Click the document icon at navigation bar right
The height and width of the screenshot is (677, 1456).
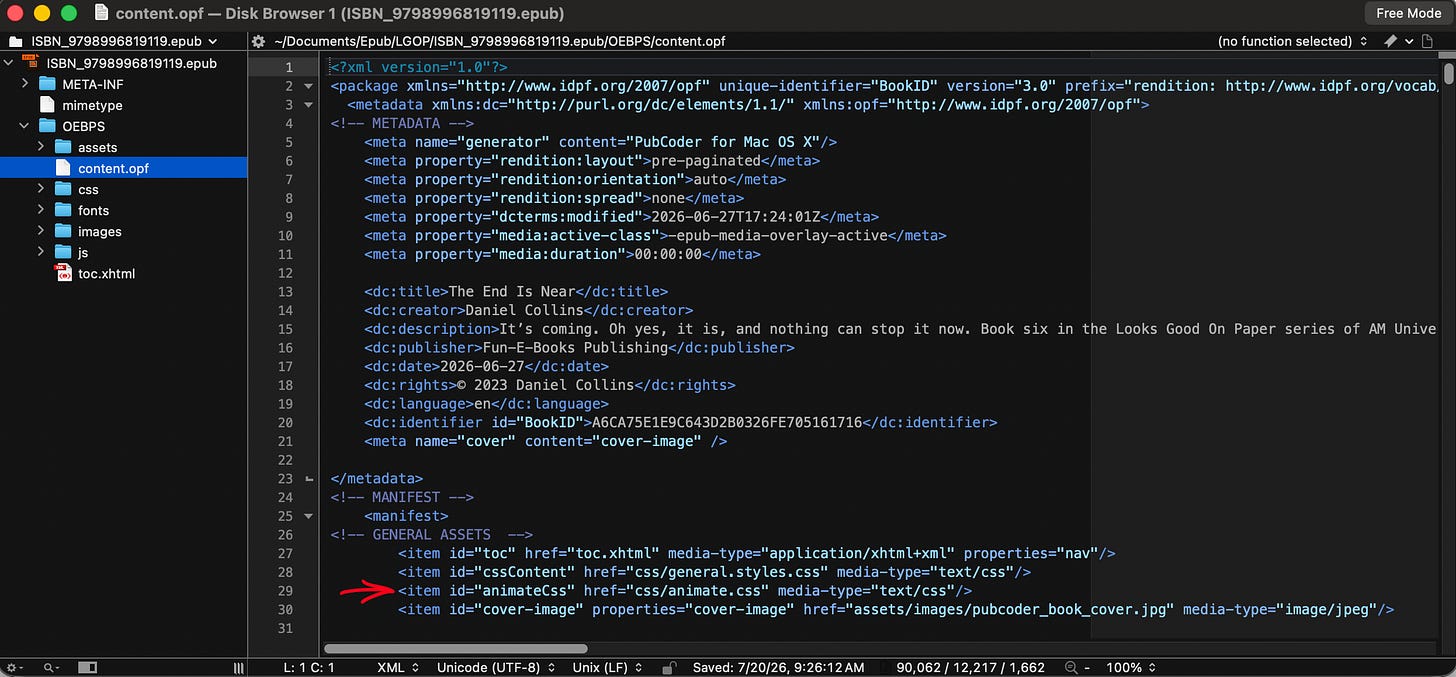tap(1426, 41)
